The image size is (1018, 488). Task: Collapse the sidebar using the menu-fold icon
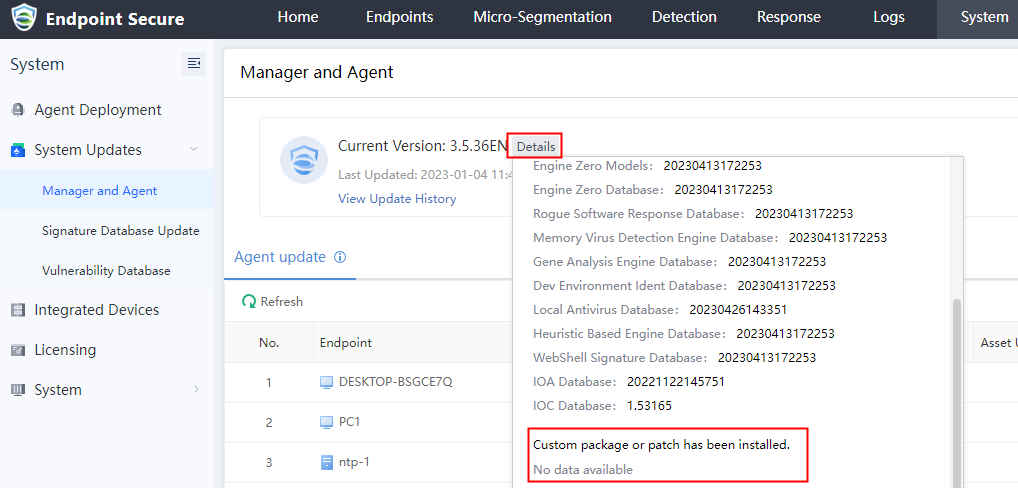pyautogui.click(x=194, y=64)
